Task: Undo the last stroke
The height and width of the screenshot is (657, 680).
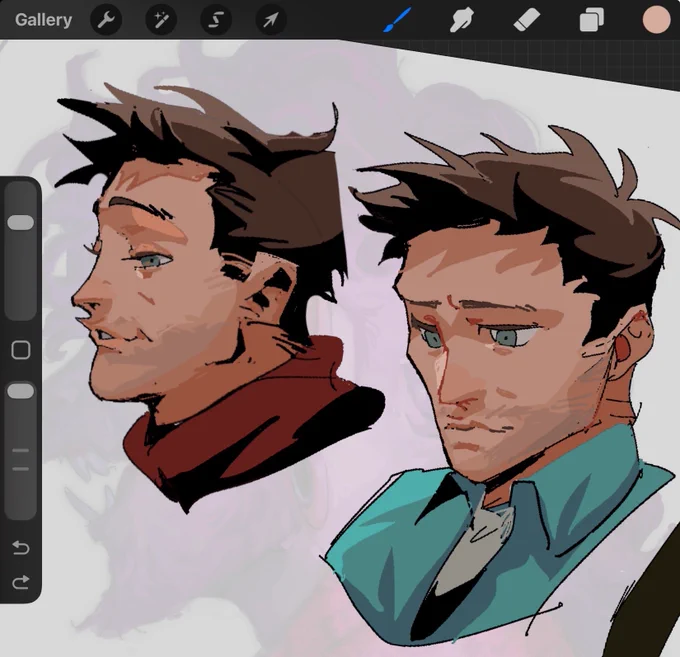Action: click(21, 547)
